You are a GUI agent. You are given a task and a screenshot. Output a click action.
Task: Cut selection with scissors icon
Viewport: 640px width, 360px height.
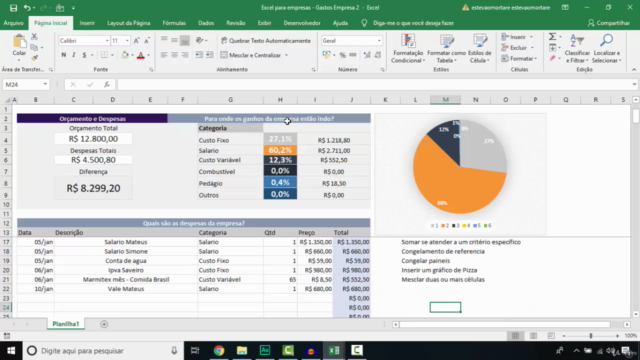pos(35,37)
